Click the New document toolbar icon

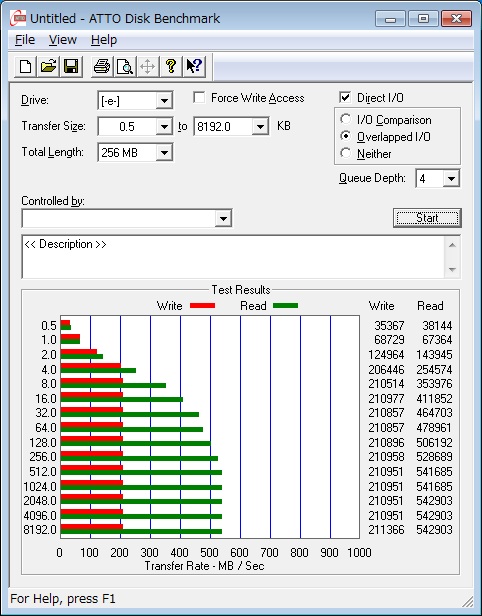(x=26, y=66)
